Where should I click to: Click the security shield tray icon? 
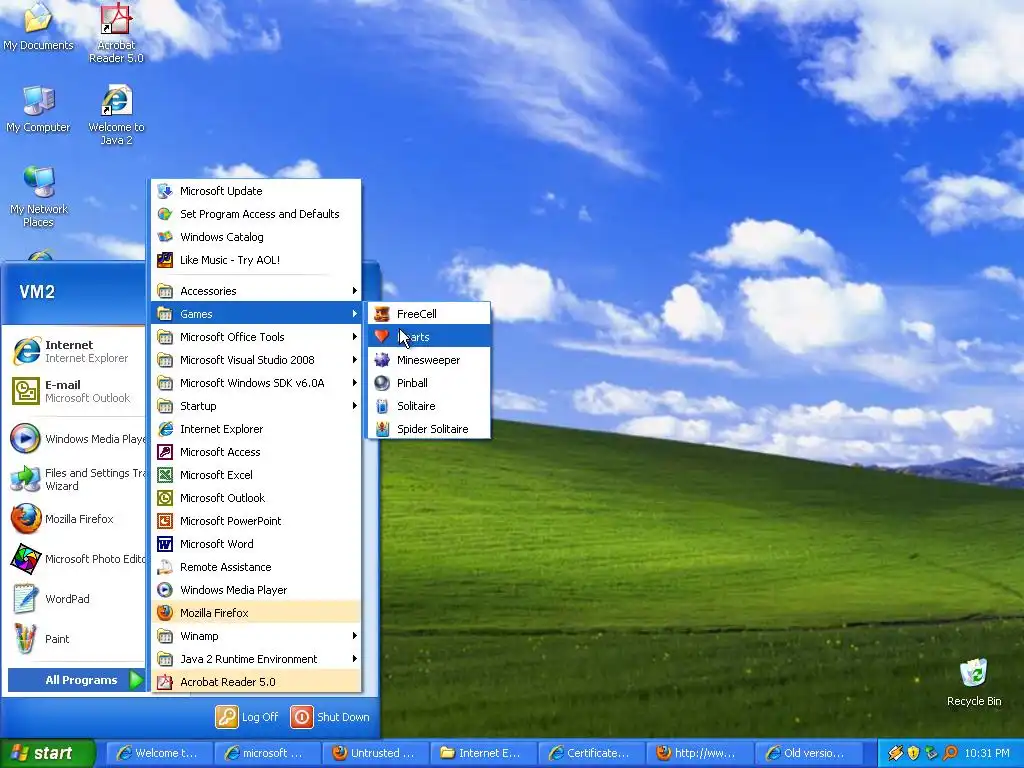[913, 754]
